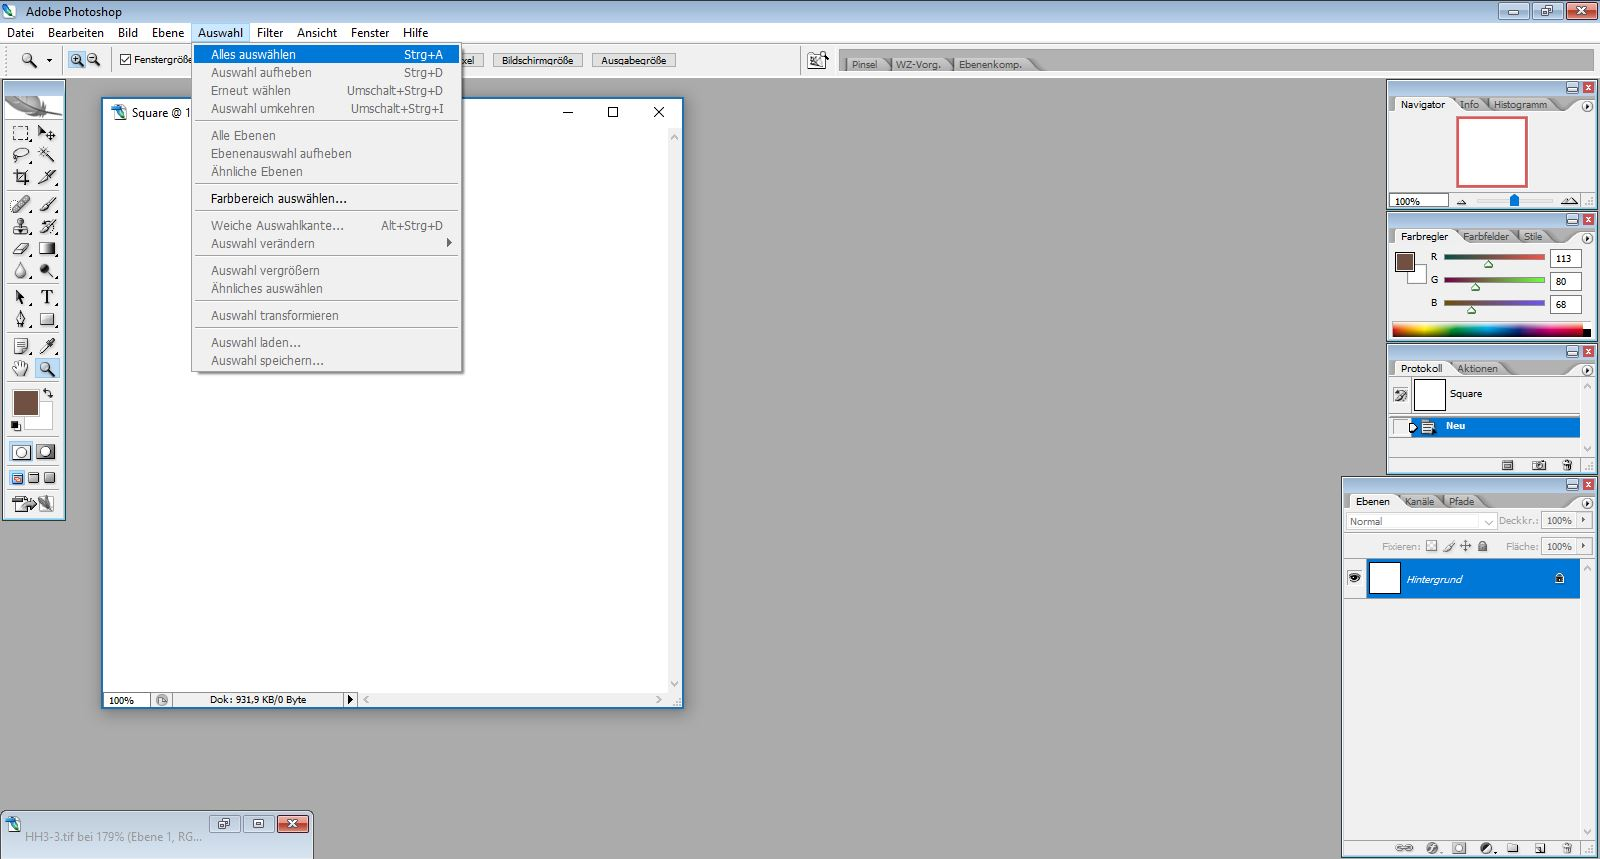Select the Pen tool
This screenshot has height=859, width=1600.
pyautogui.click(x=21, y=319)
